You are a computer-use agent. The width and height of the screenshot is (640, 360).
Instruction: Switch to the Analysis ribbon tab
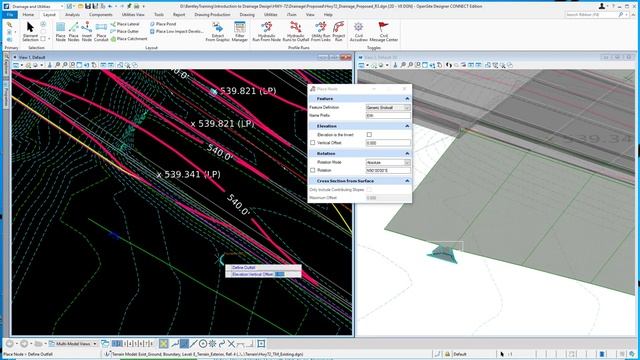(72, 15)
